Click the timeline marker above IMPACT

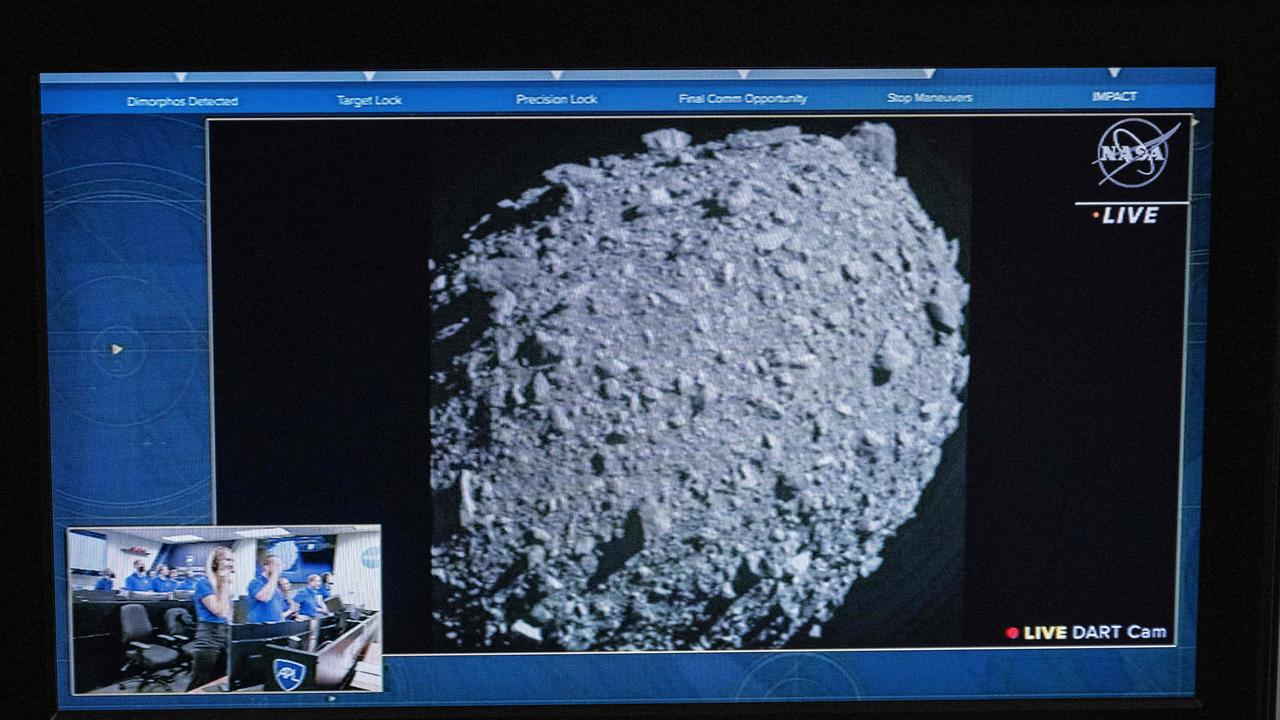[x=1114, y=72]
